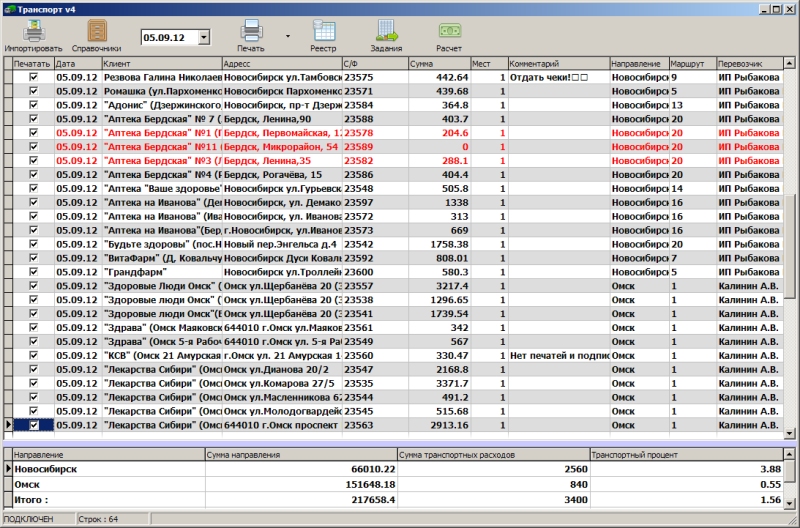Expand the Печать dropdown arrow
This screenshot has height=528, width=800.
pos(288,36)
